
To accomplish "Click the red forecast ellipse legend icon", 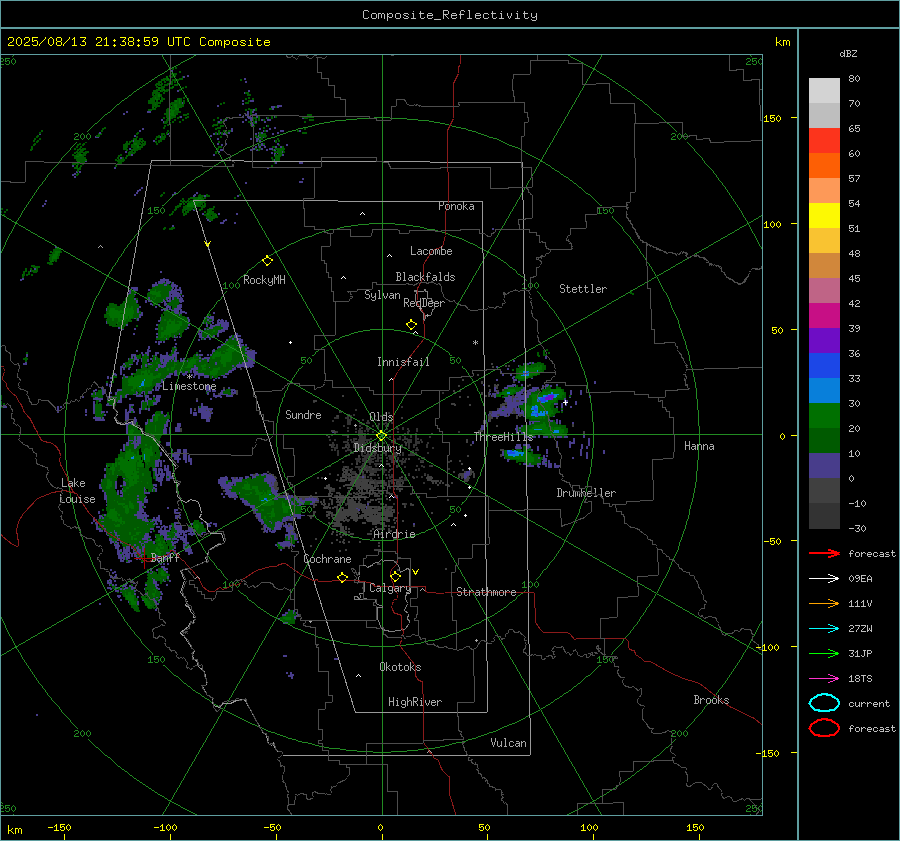I will tap(824, 728).
